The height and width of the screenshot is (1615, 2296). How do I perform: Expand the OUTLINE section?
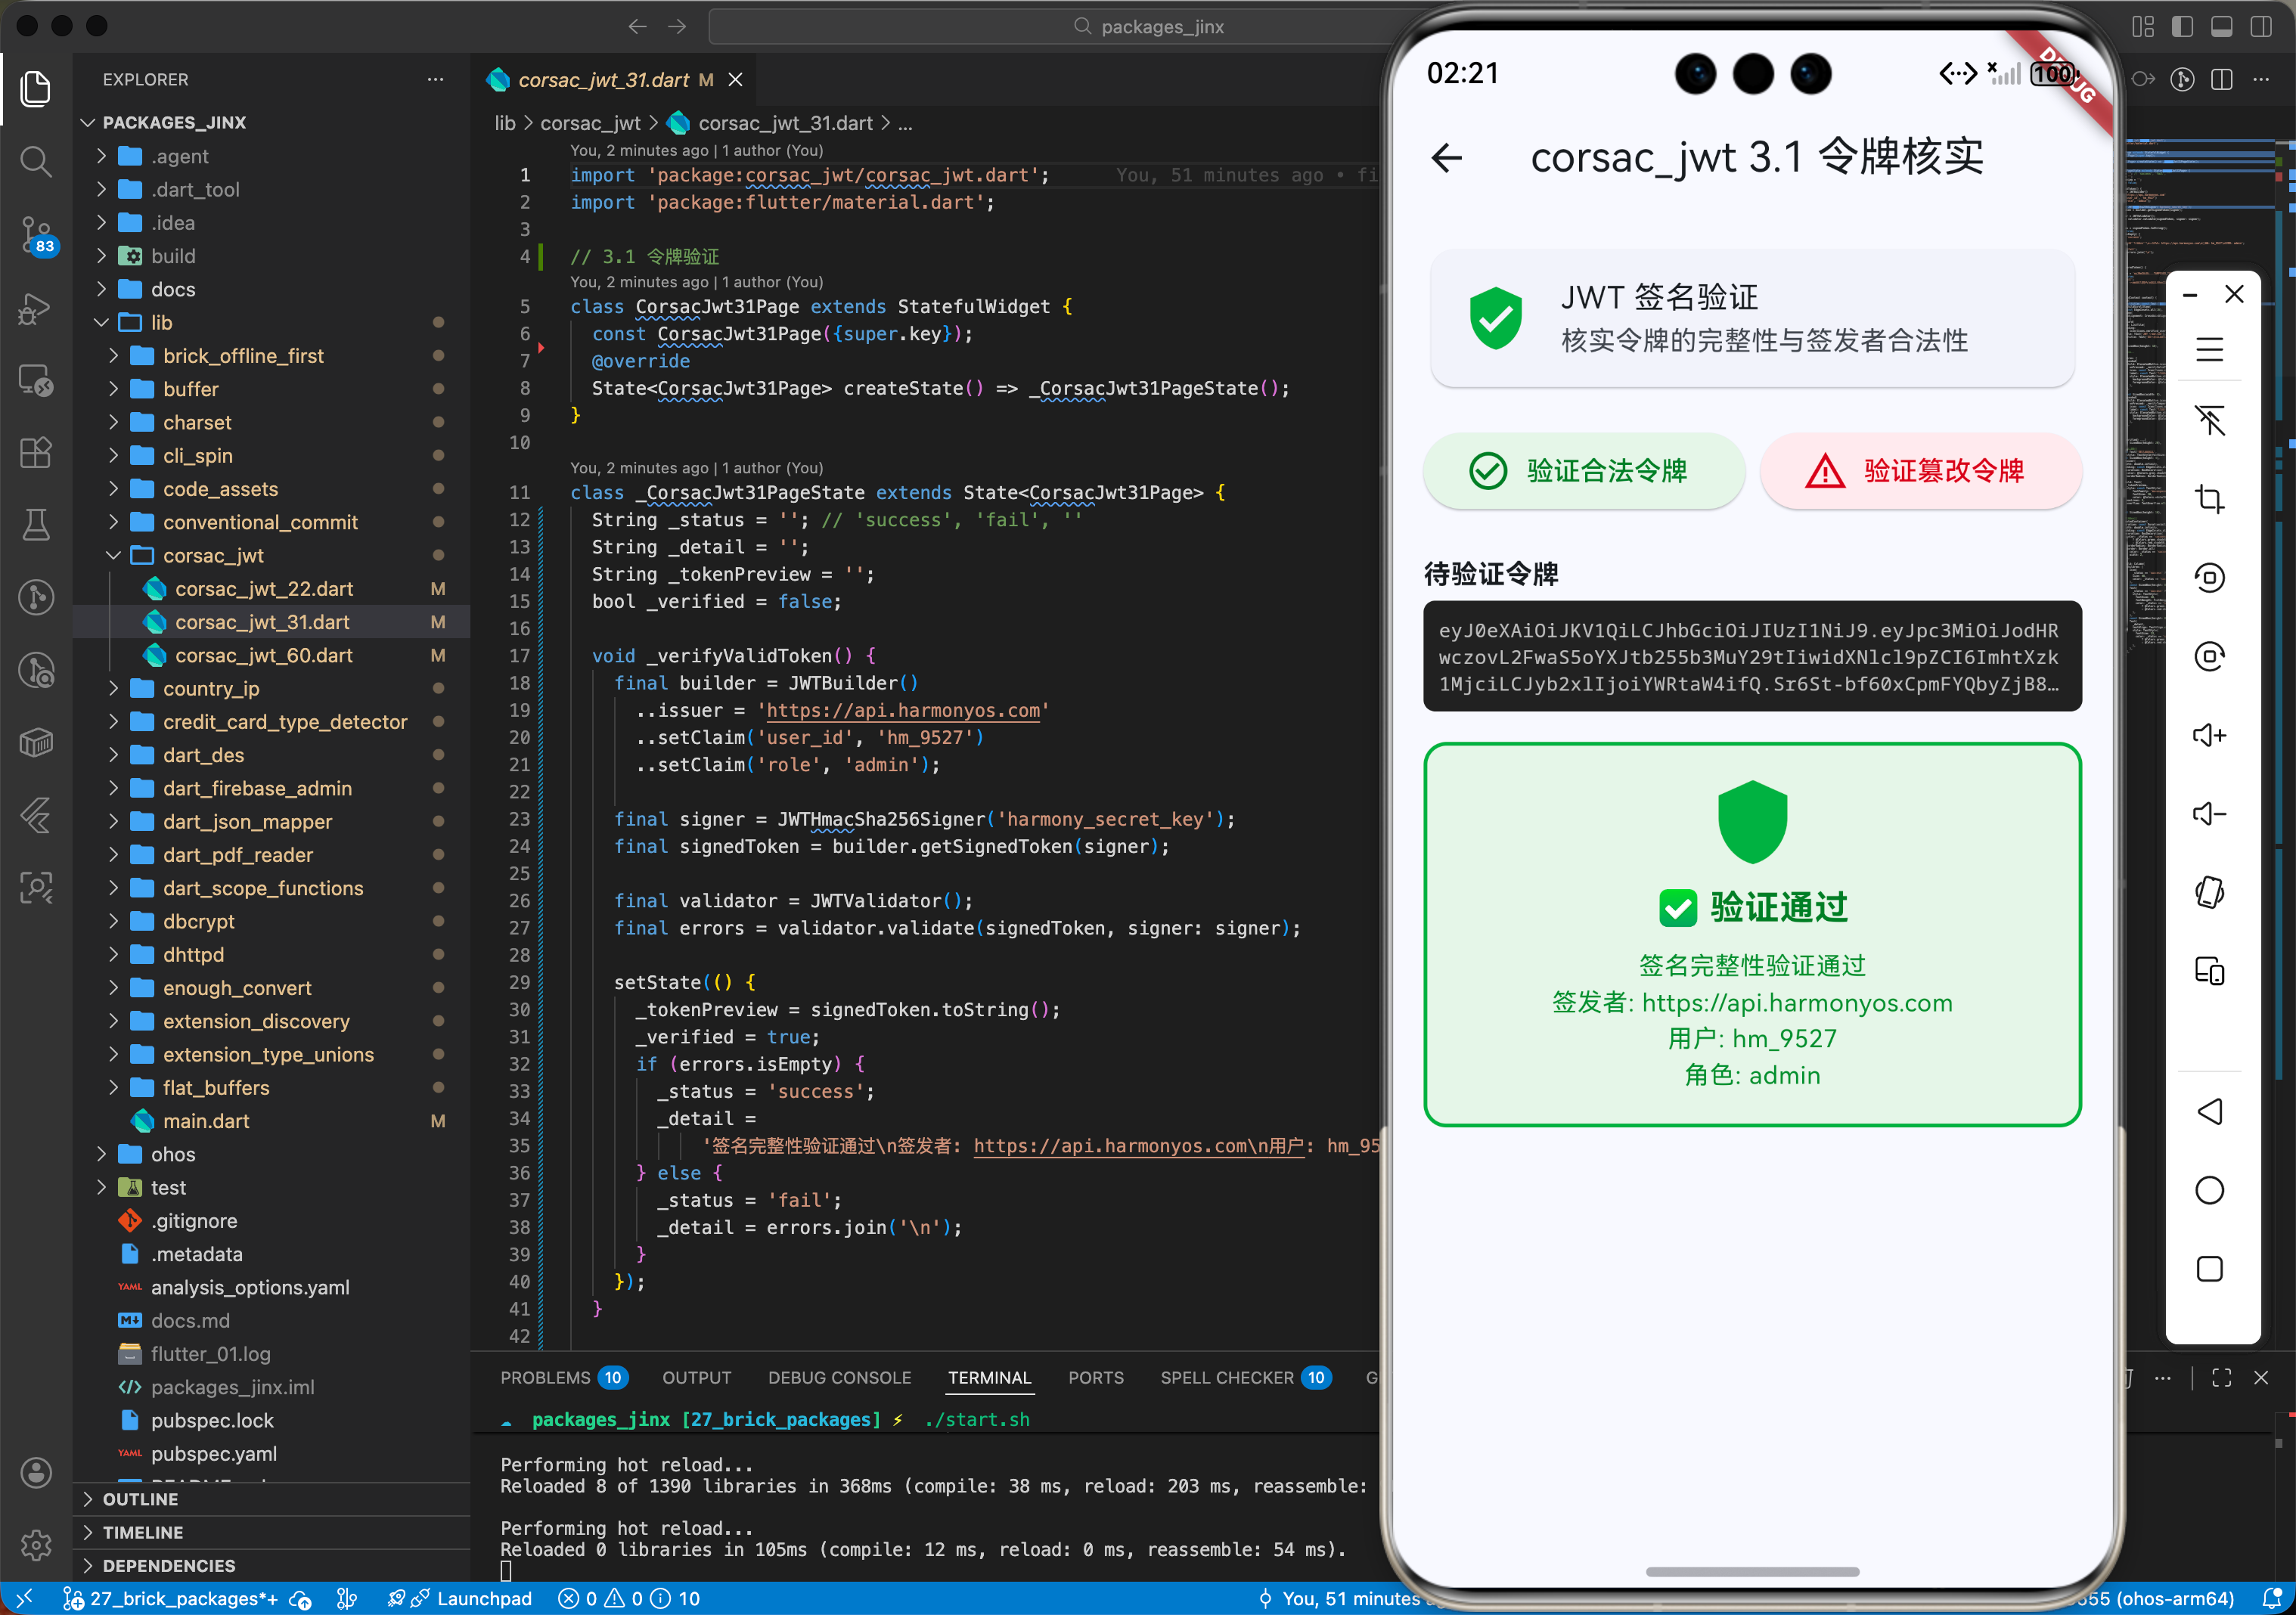140,1499
